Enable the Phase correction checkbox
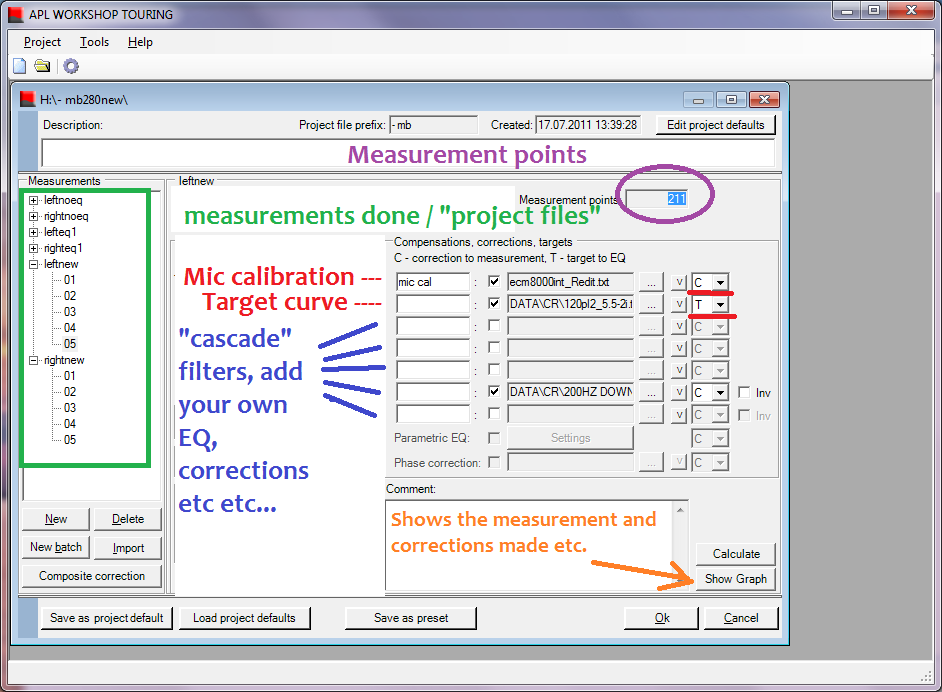Viewport: 942px width, 692px height. (x=494, y=463)
